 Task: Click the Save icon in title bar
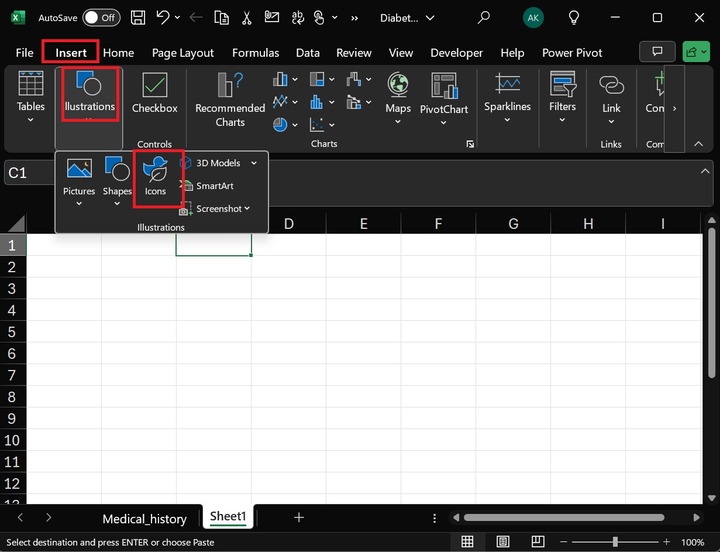pyautogui.click(x=137, y=18)
